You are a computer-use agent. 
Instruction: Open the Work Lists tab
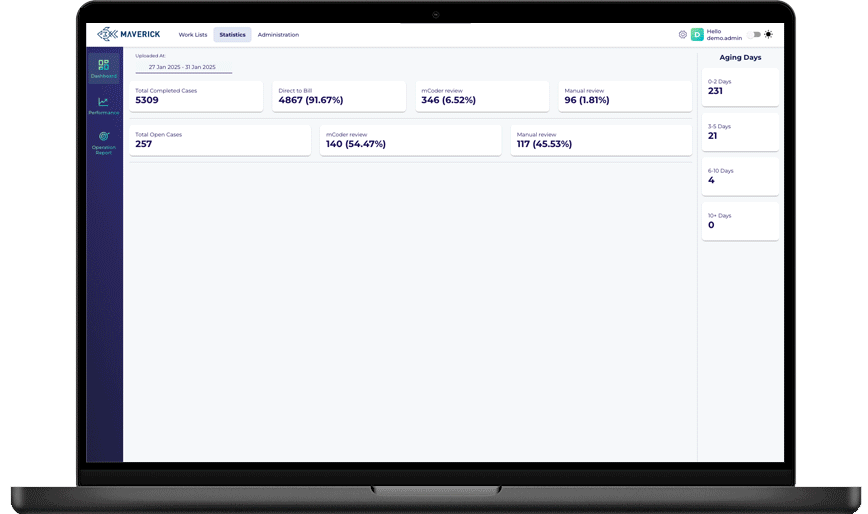point(193,35)
